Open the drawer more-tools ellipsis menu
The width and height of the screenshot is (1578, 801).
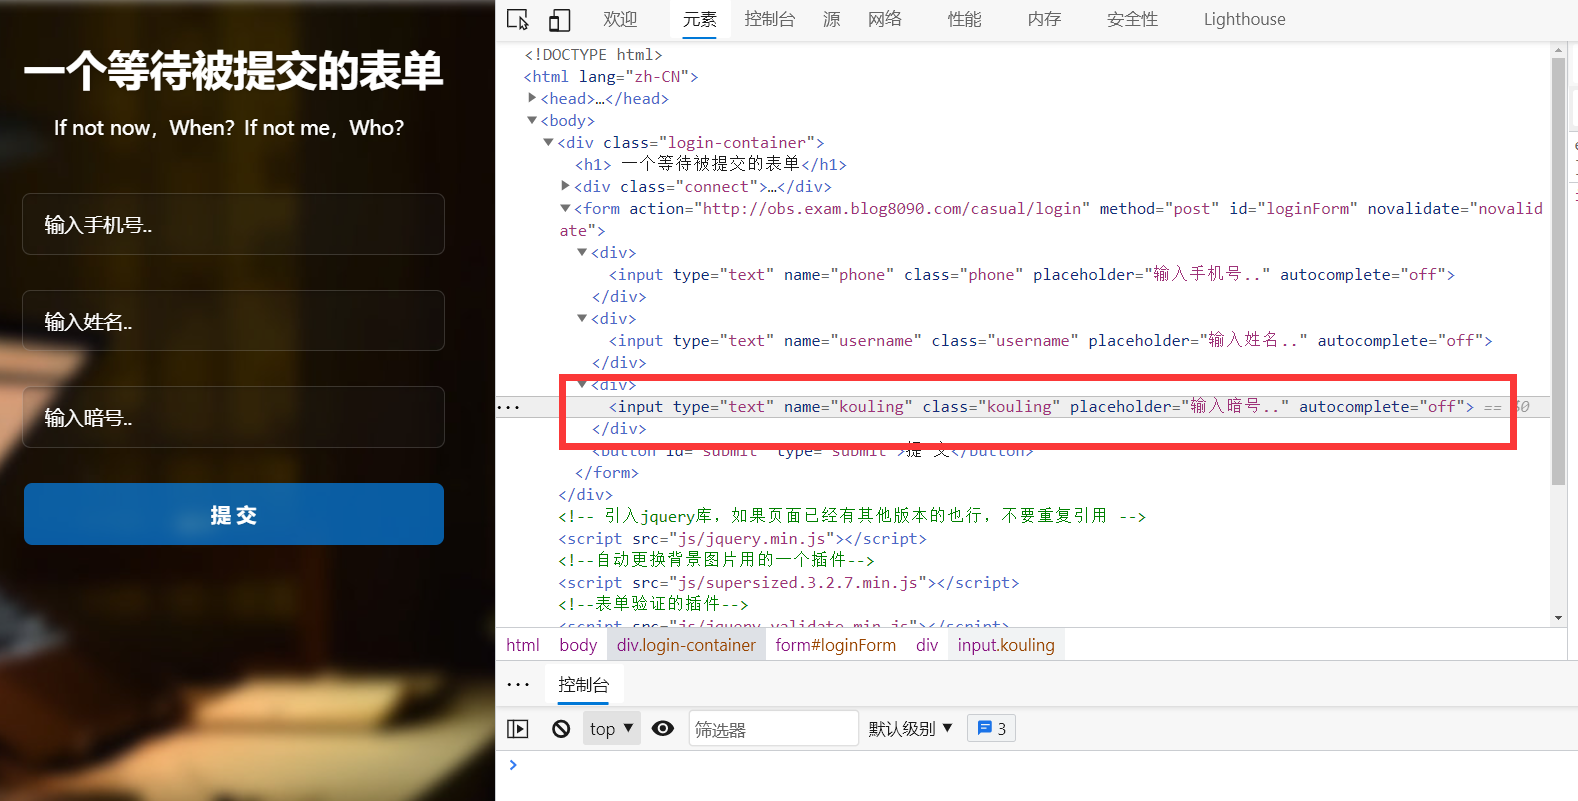pos(518,685)
